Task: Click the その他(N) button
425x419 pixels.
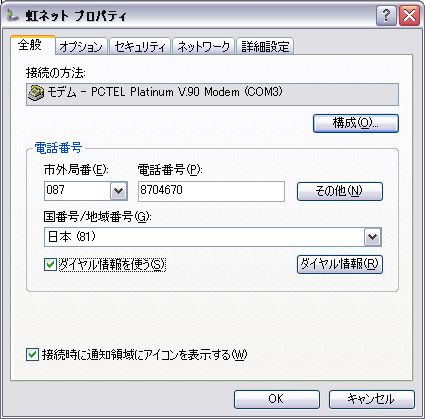Action: tap(340, 191)
